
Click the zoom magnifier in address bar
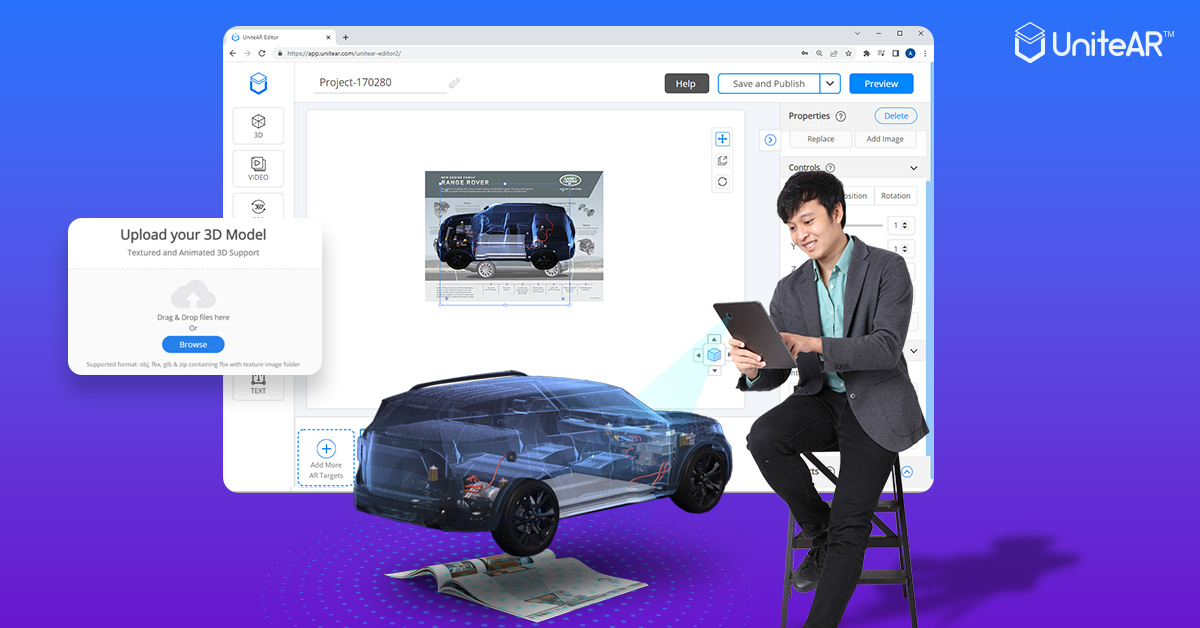(819, 53)
